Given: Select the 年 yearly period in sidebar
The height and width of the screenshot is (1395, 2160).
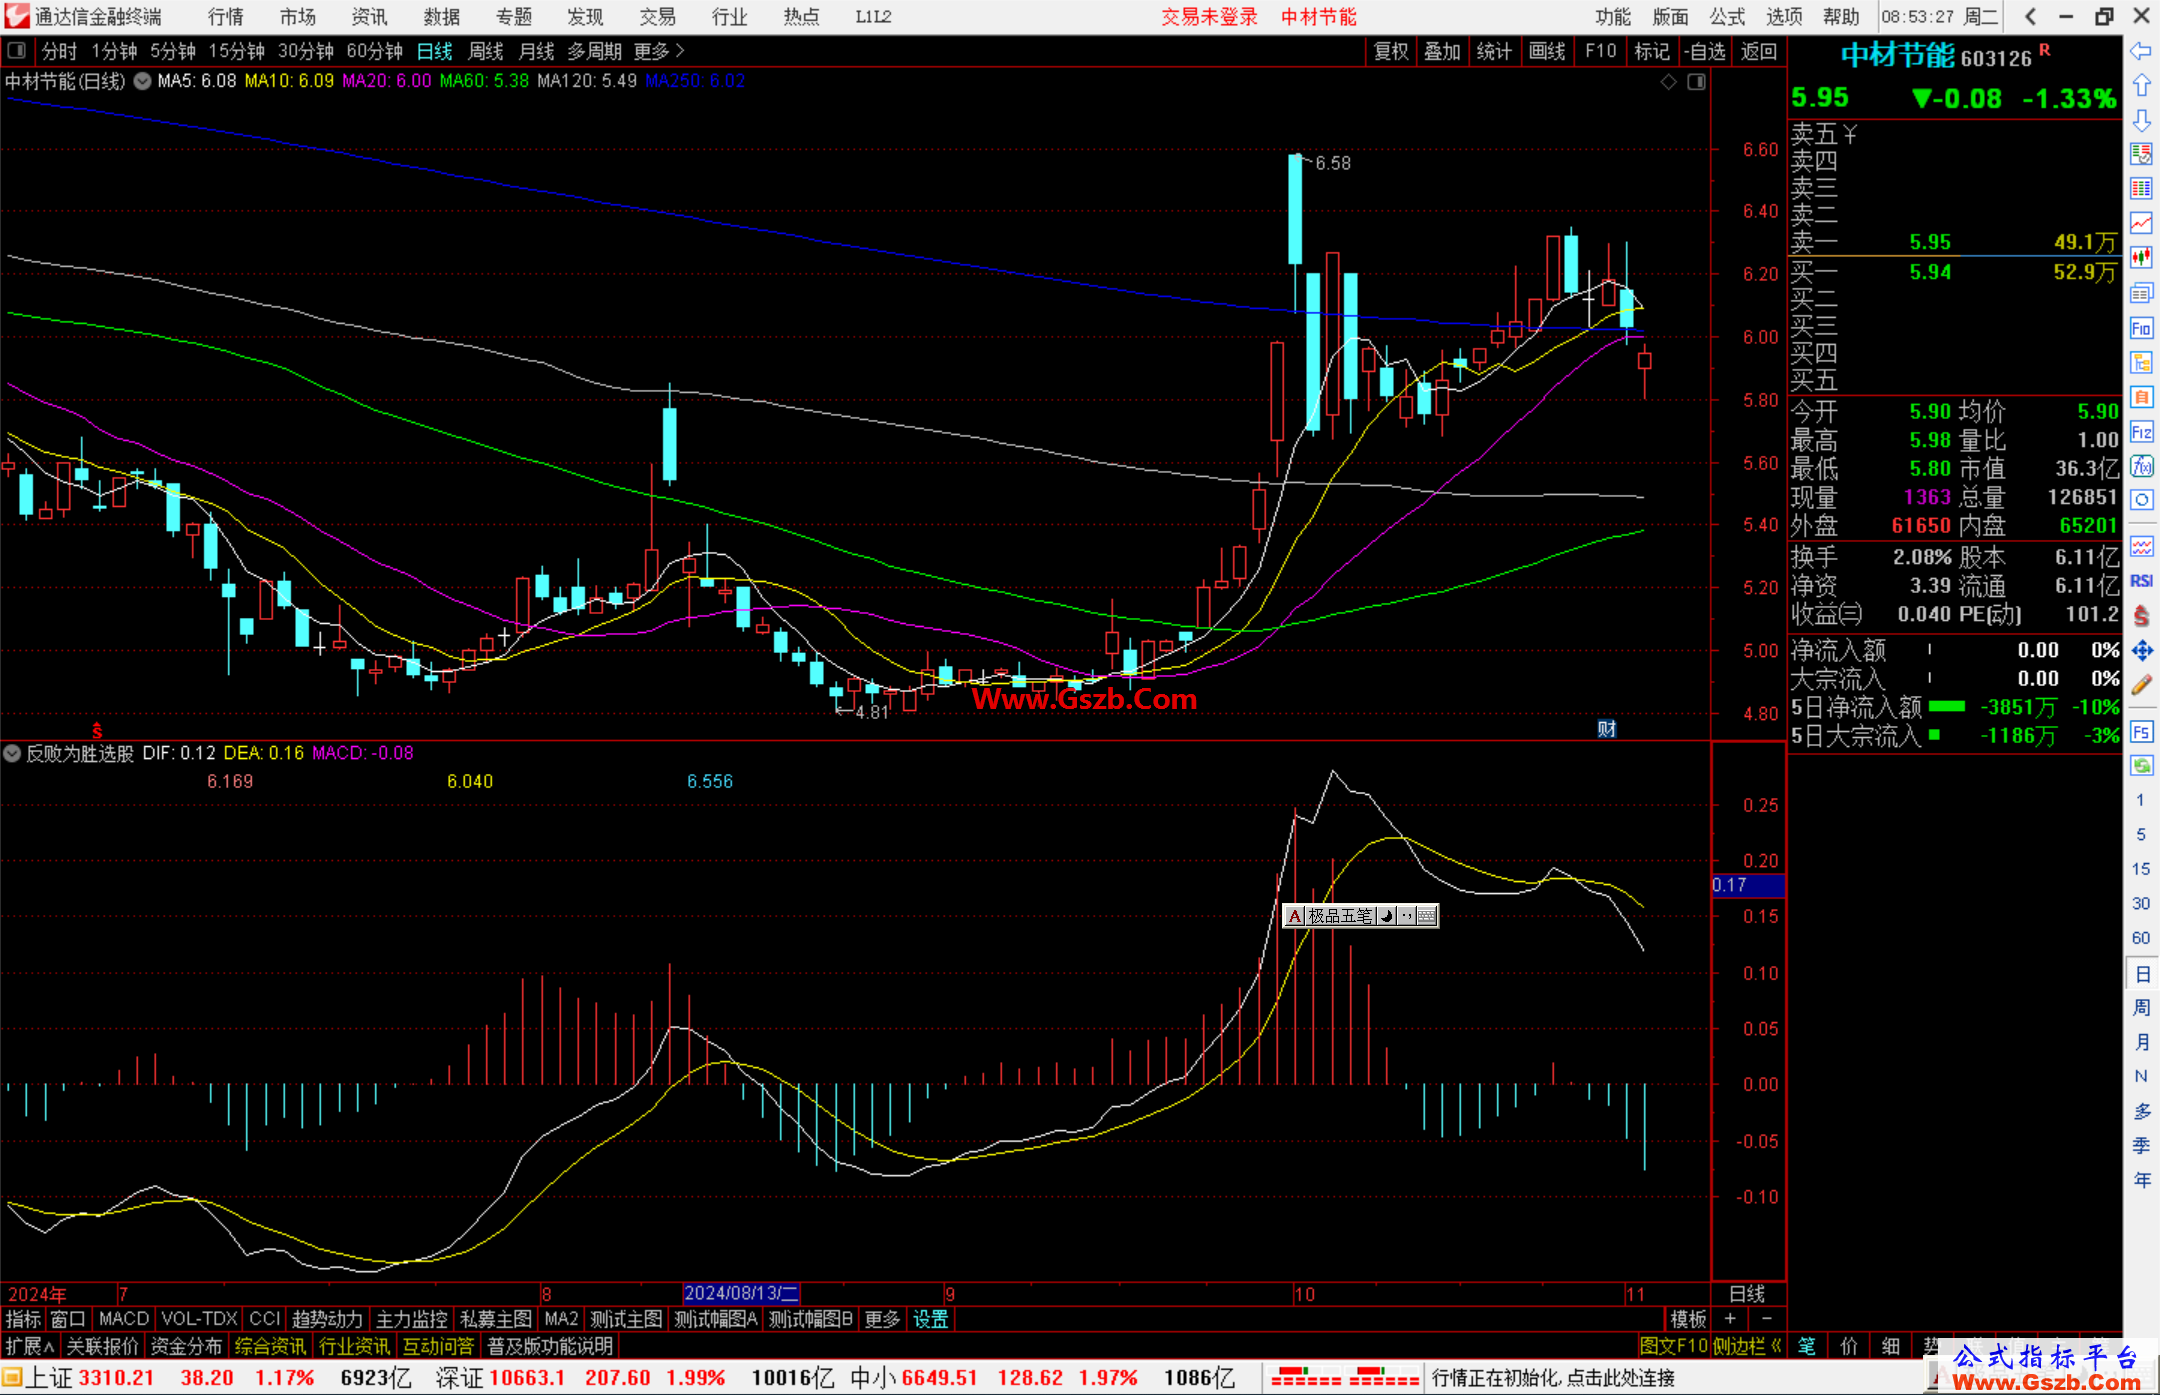Looking at the screenshot, I should coord(2141,1180).
